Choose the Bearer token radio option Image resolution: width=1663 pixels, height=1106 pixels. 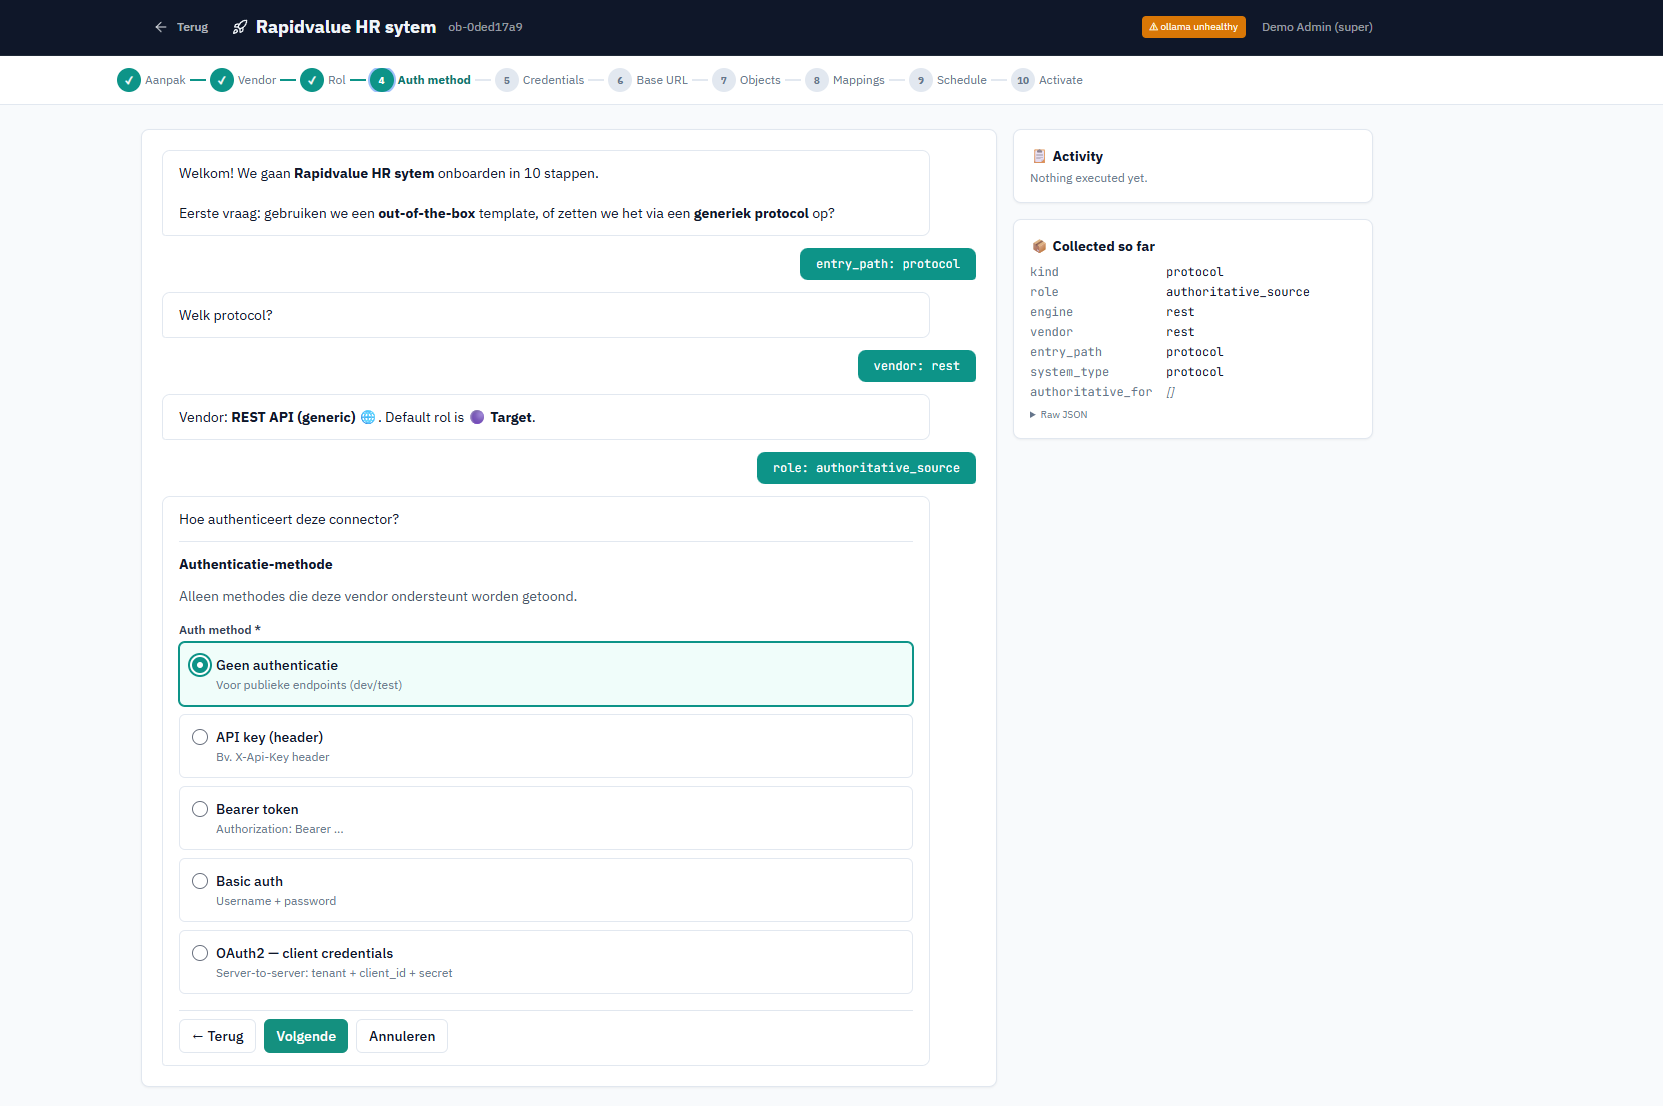(x=200, y=809)
